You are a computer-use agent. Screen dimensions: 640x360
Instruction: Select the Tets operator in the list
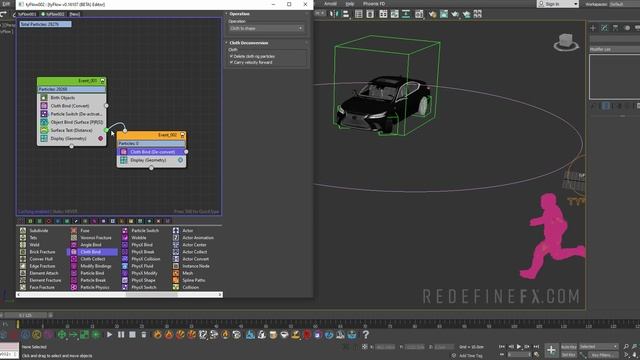33,238
